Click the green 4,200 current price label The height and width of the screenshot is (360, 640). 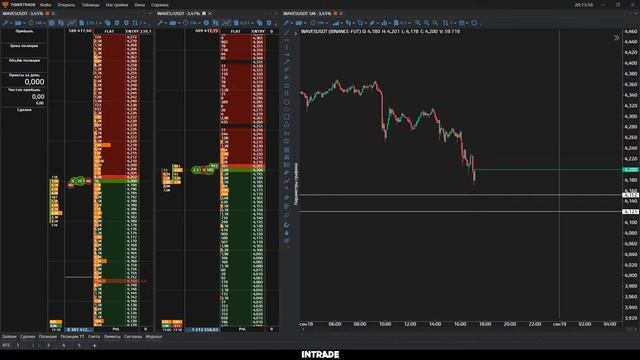click(x=631, y=169)
